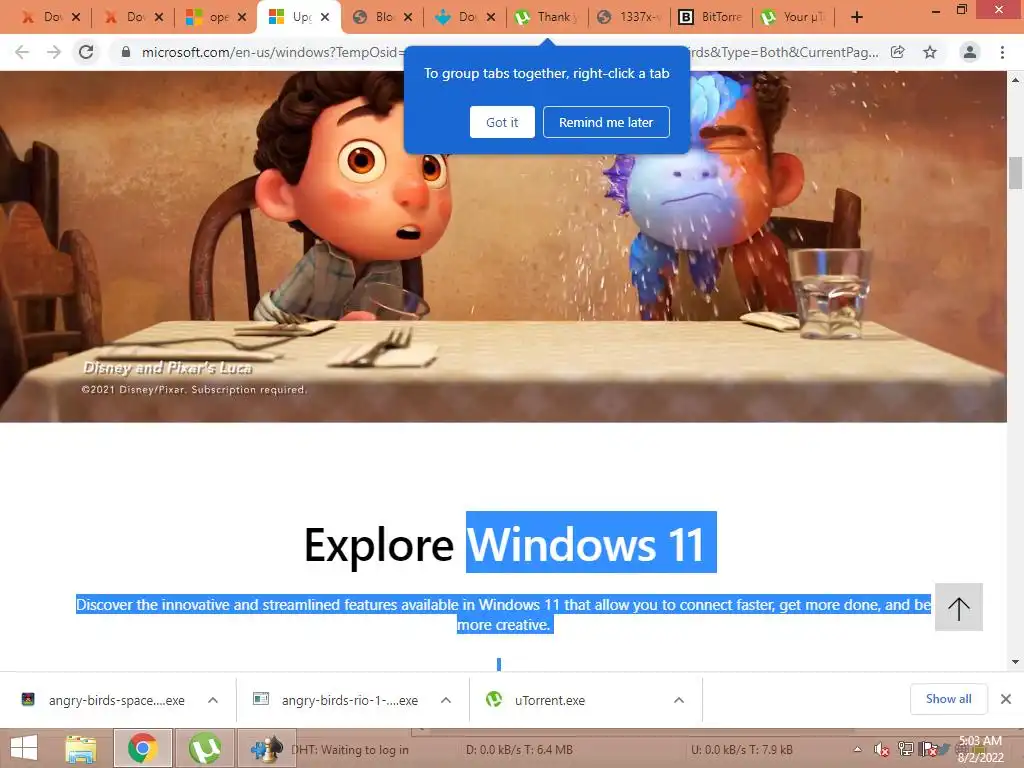
Task: Open the Windows Start menu
Action: click(x=24, y=748)
